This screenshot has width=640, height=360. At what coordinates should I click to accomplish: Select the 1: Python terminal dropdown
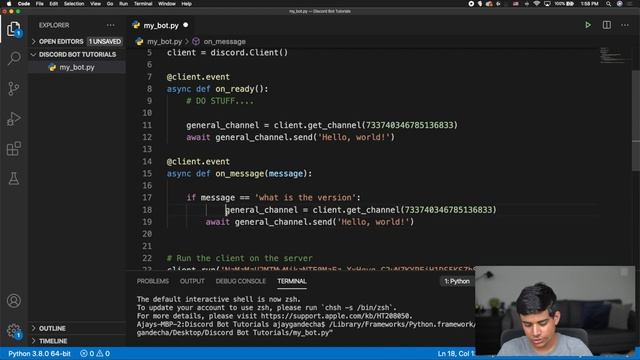457,281
